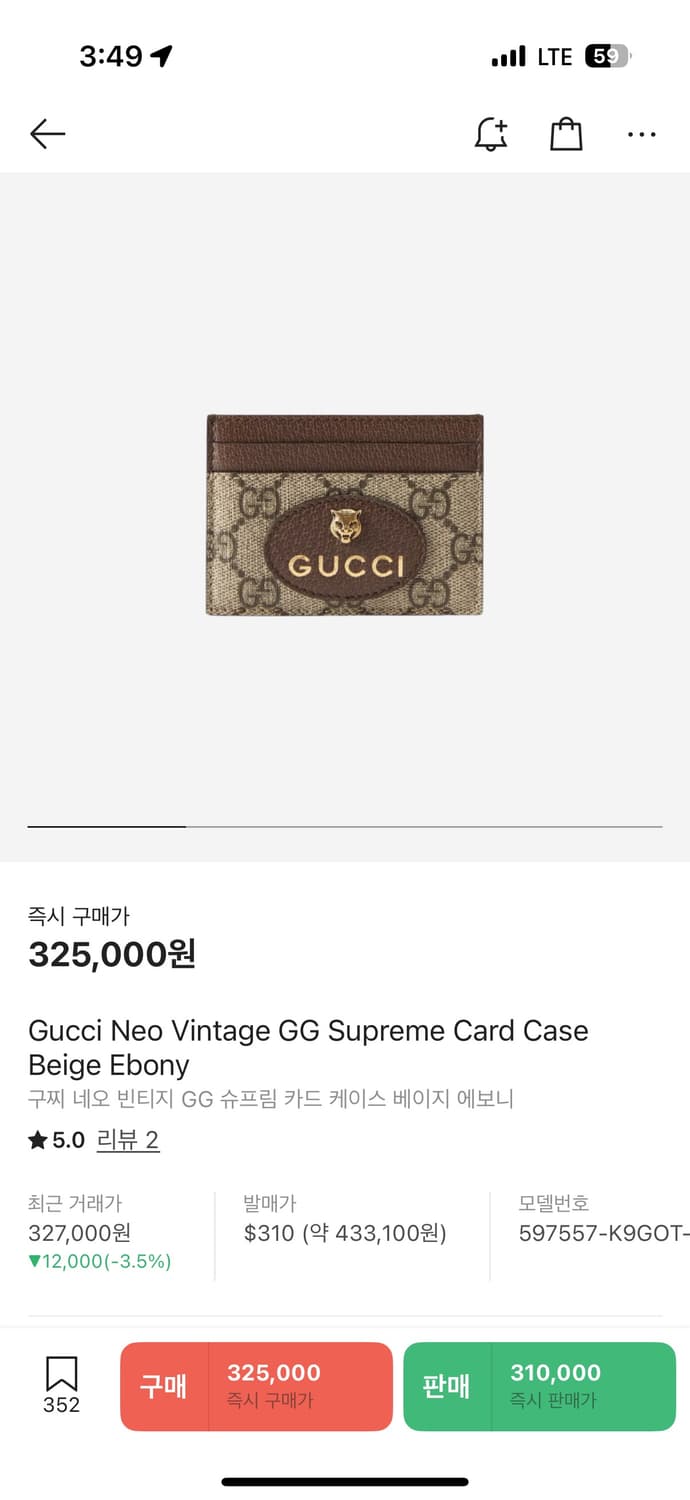Tap the image pager progress bar
Image resolution: width=690 pixels, height=1500 pixels.
(345, 827)
